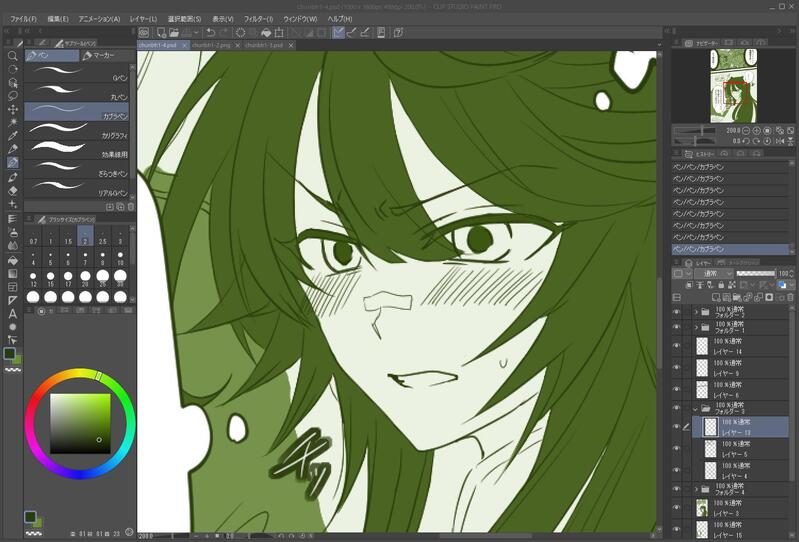The width and height of the screenshot is (799, 542).
Task: Click the New canvas icon
Action: (161, 33)
